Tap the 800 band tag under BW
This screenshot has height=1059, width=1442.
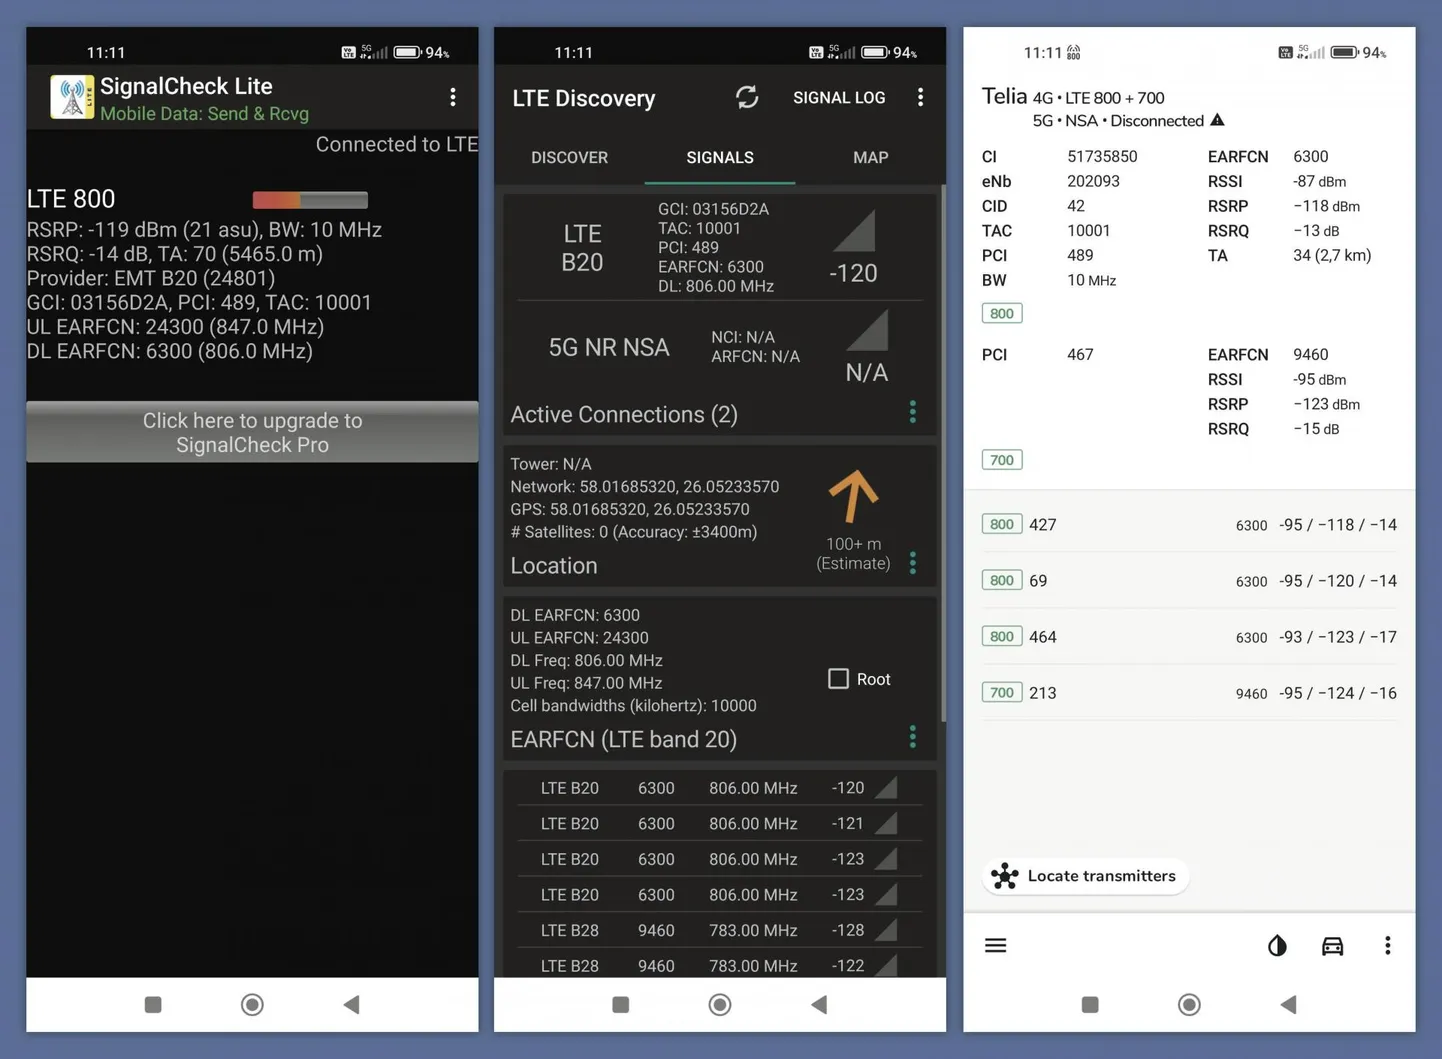(x=1001, y=313)
